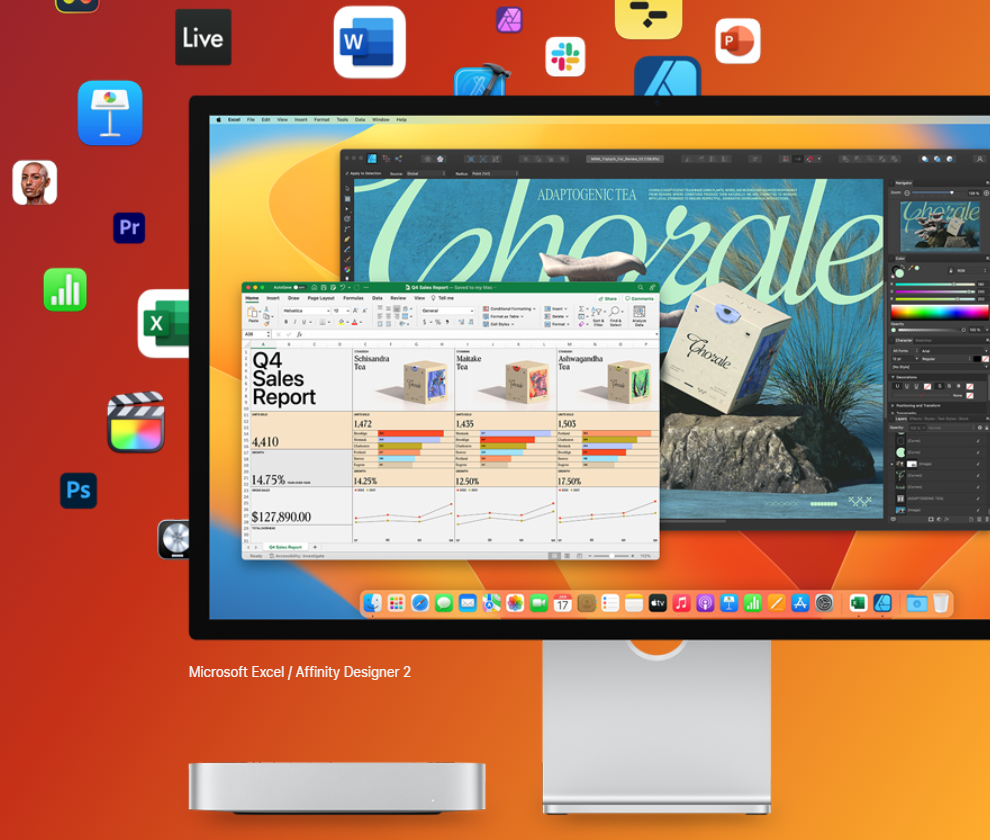Toggle visibility of ADAPTOGENIC TEA layer
This screenshot has height=840, width=990.
click(978, 498)
